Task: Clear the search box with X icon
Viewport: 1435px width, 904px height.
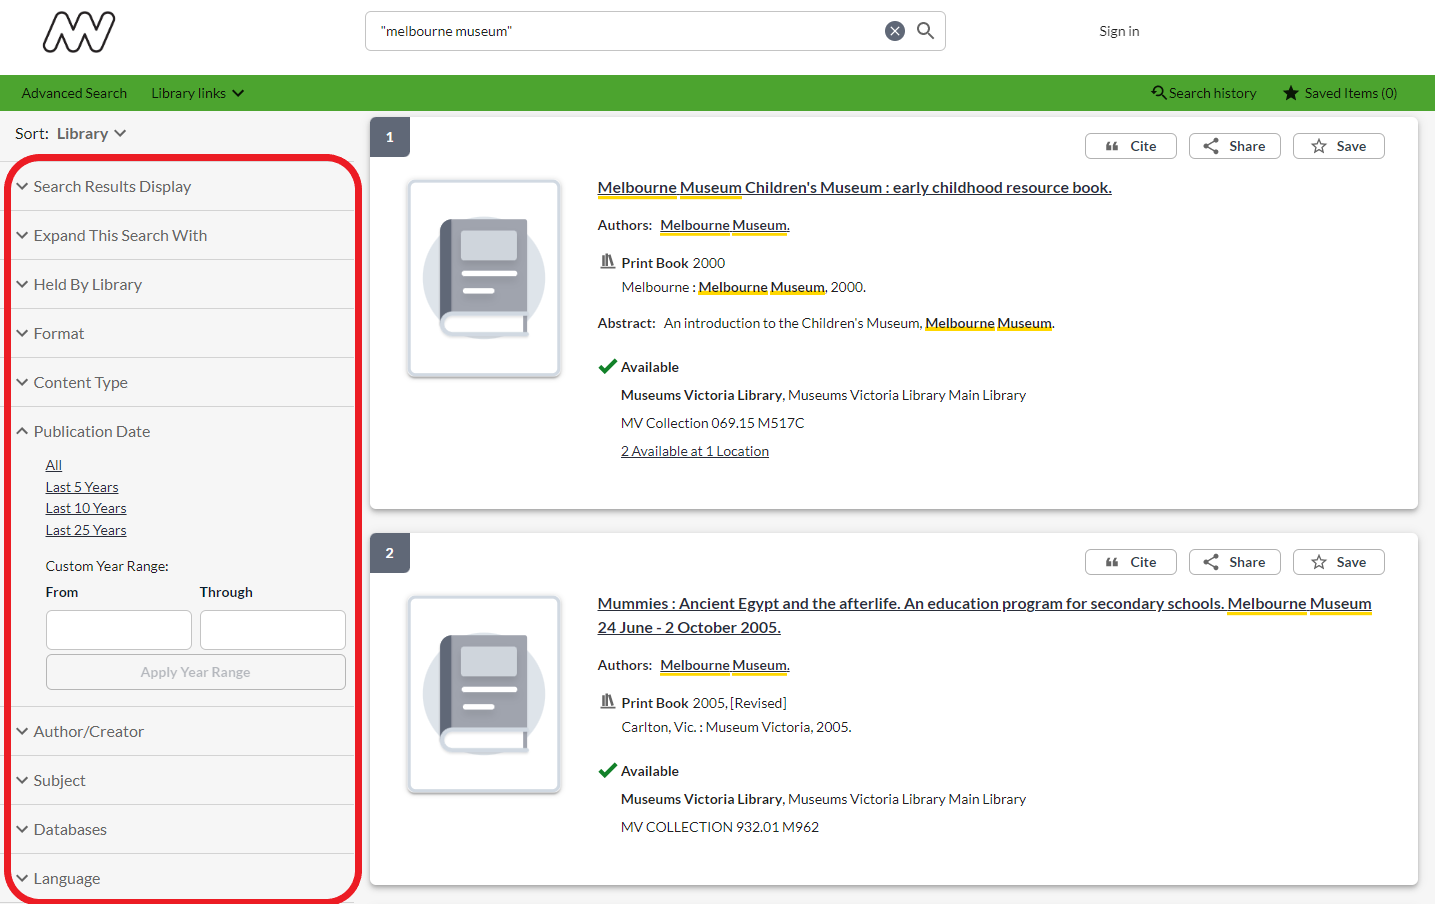Action: [x=895, y=31]
